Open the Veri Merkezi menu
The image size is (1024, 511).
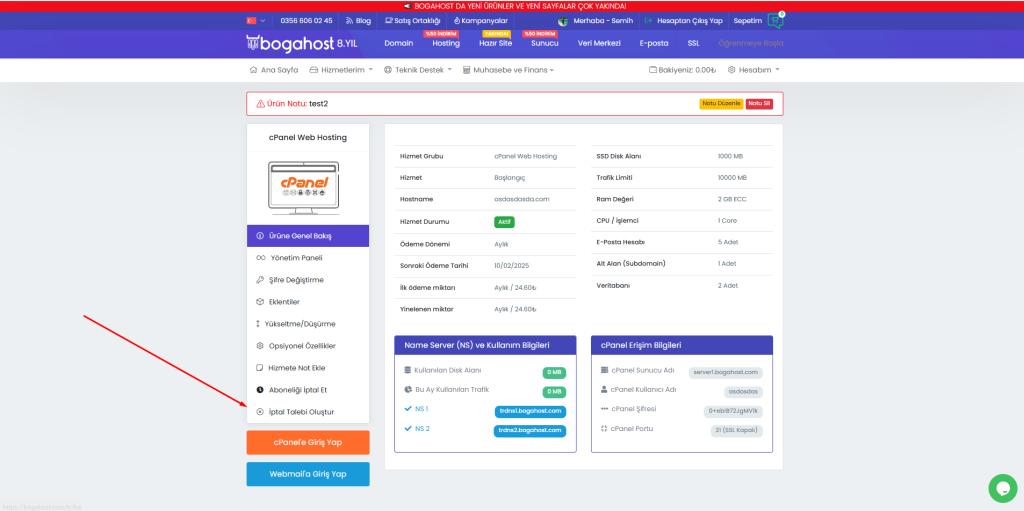click(599, 44)
